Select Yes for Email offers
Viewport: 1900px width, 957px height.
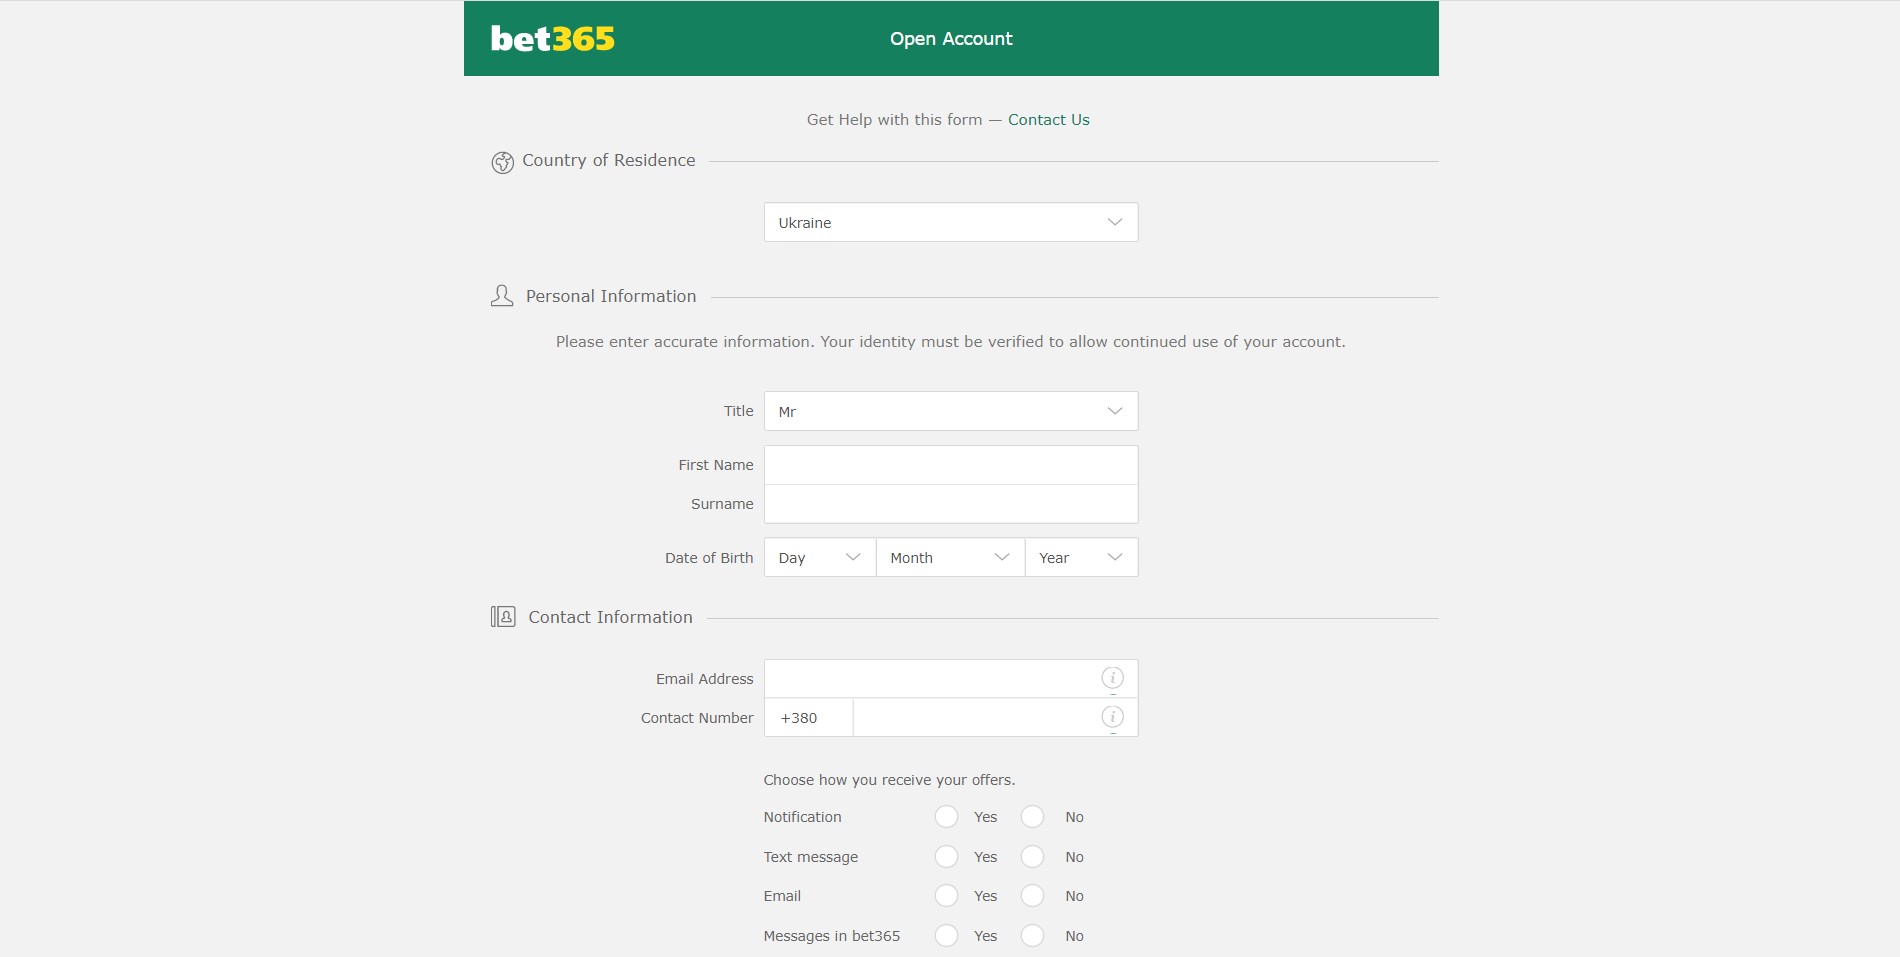click(x=946, y=896)
